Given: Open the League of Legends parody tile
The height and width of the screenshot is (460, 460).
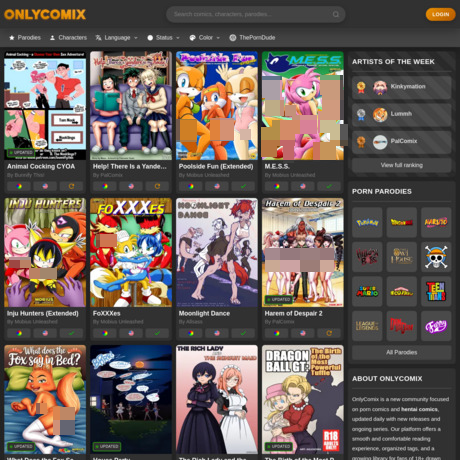Looking at the screenshot, I should click(367, 326).
